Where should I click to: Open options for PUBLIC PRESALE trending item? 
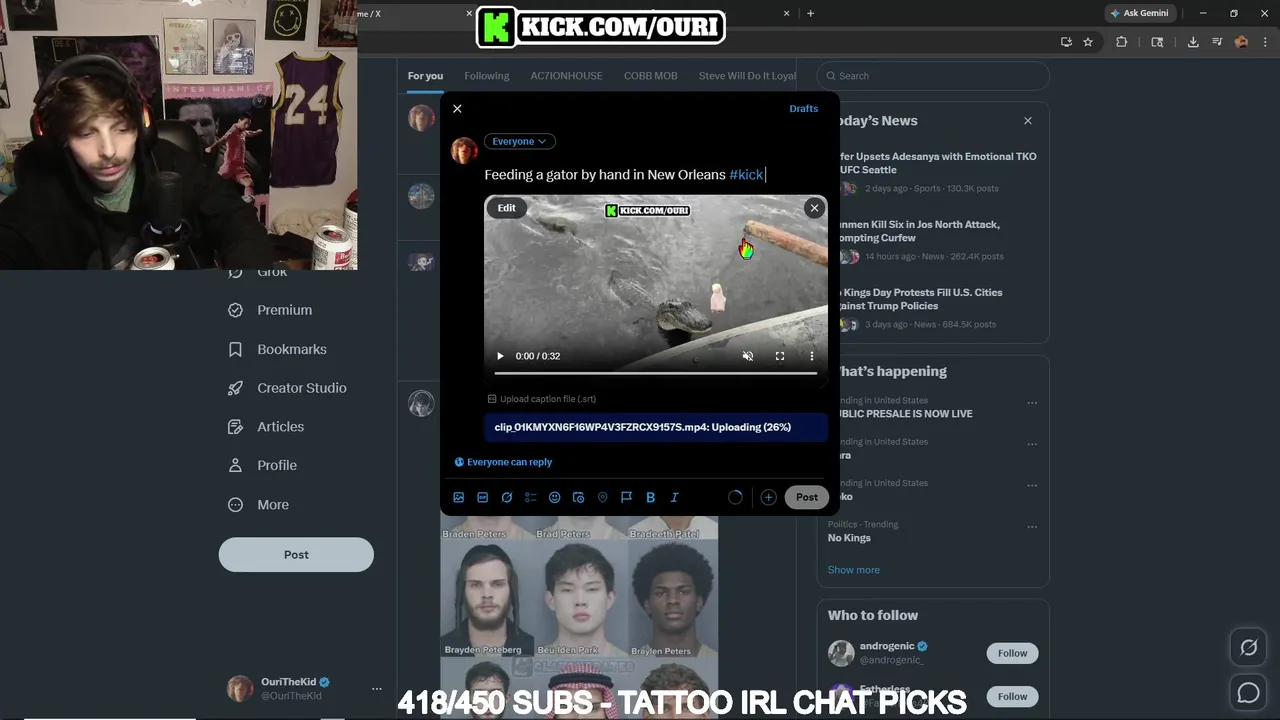1032,404
